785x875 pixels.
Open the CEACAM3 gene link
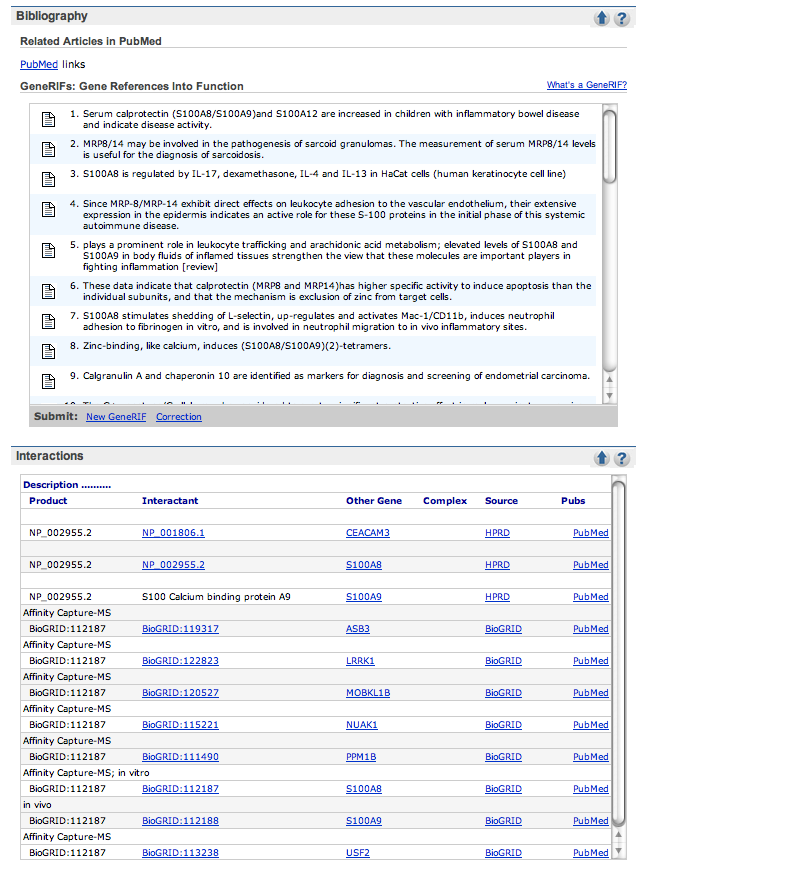[367, 533]
